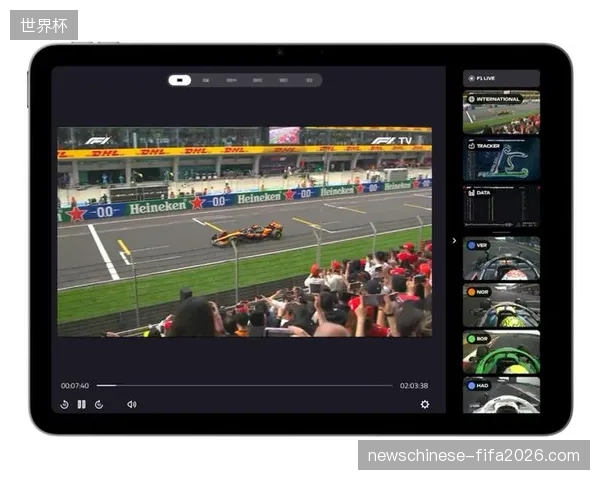The image size is (600, 480).
Task: Open the TRACKER map feed
Action: tap(501, 159)
